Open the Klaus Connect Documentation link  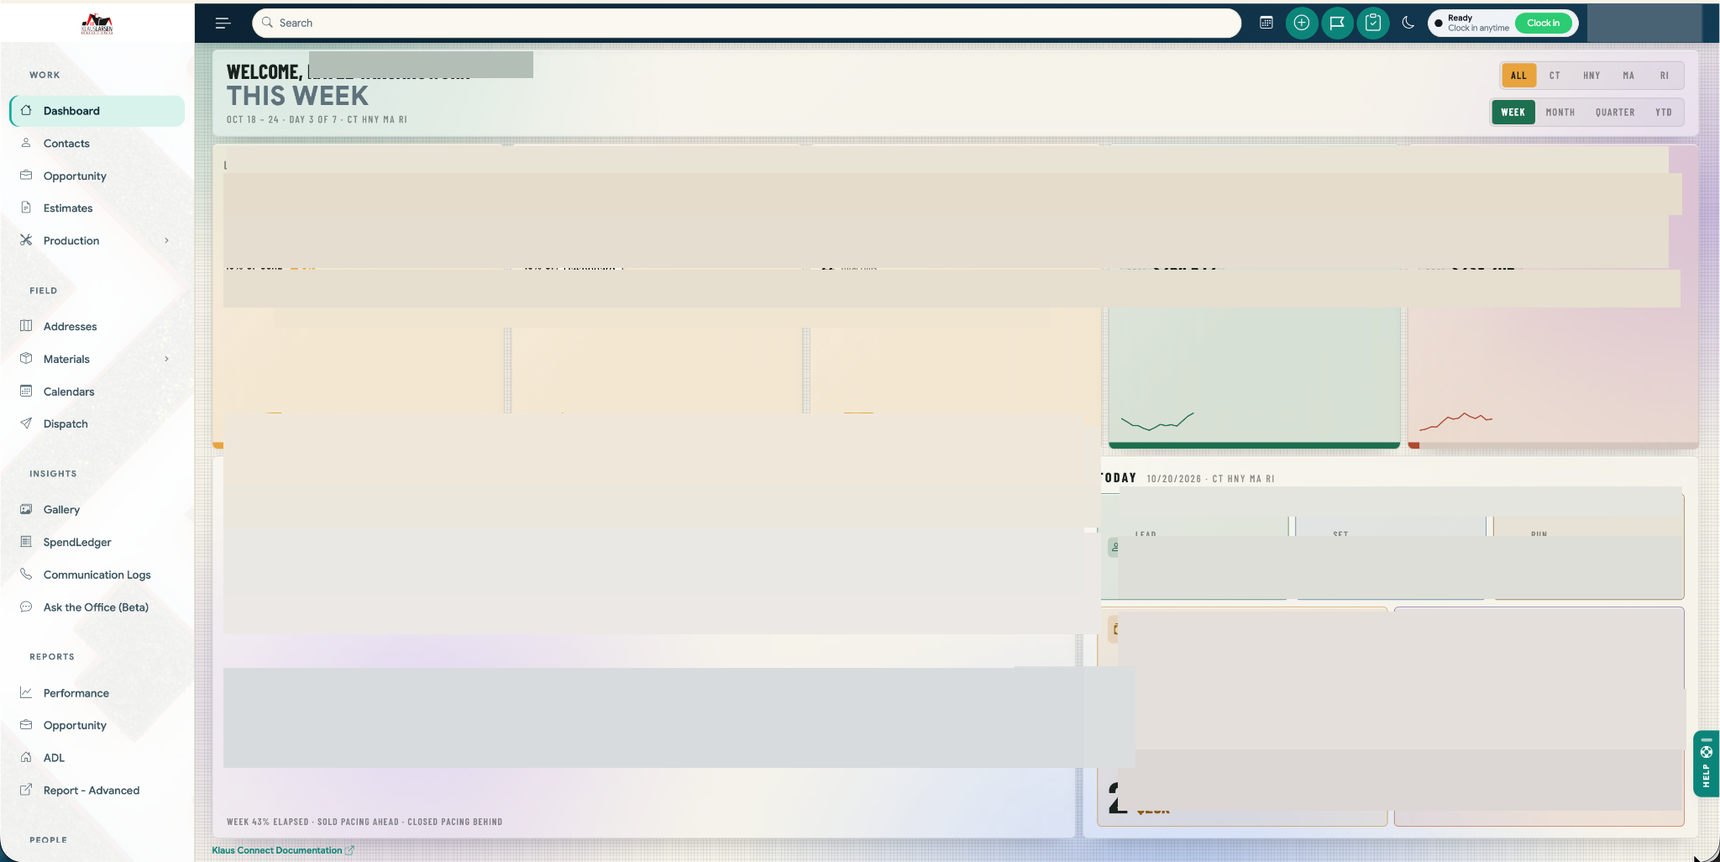pos(283,851)
